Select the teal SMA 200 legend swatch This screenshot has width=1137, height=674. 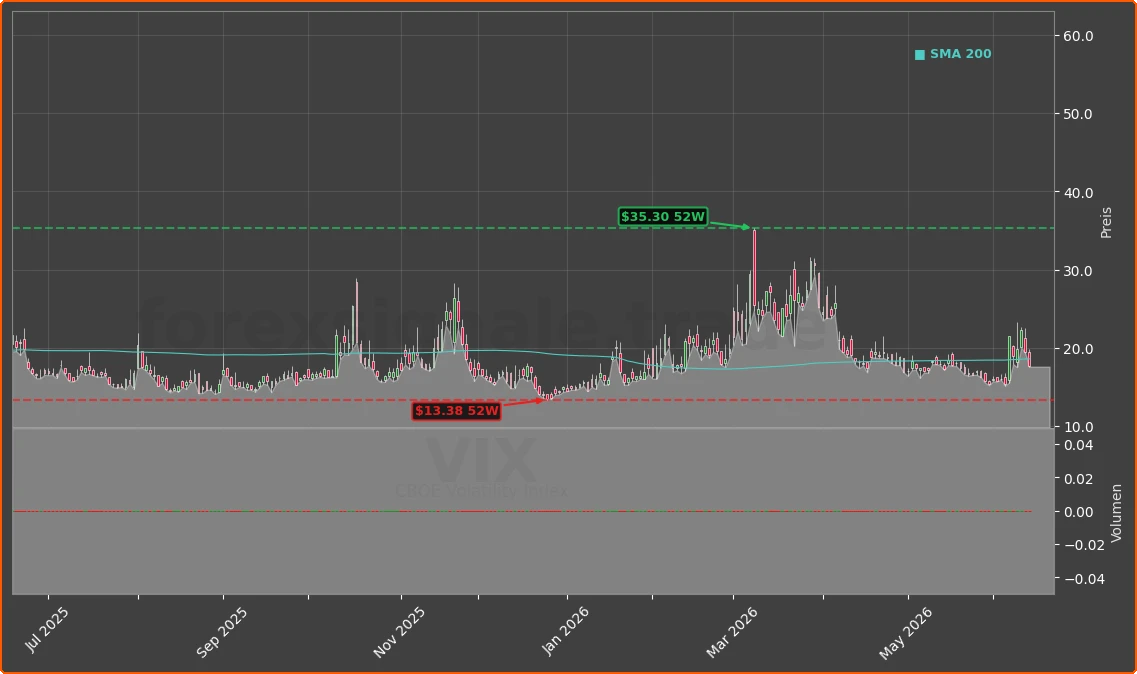919,54
